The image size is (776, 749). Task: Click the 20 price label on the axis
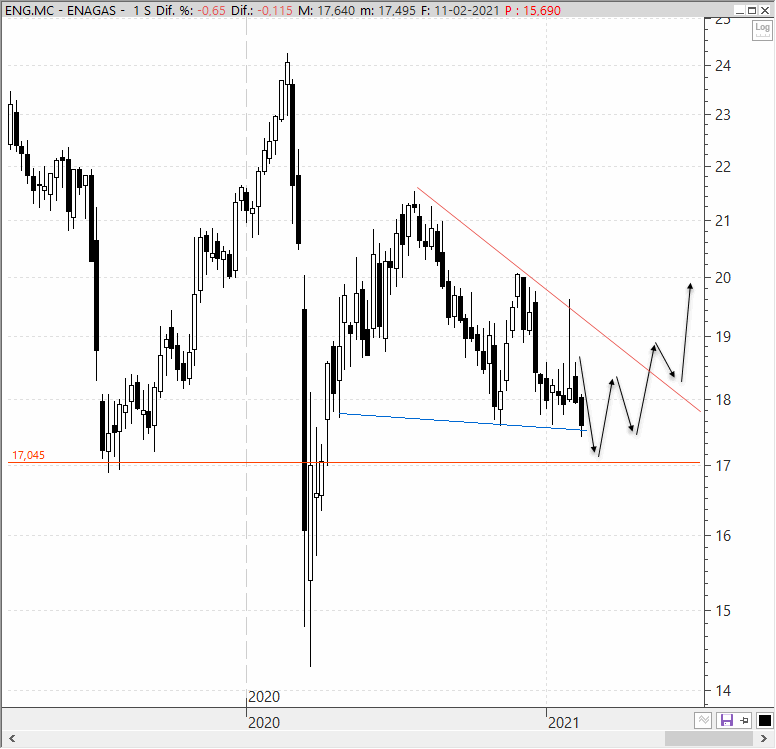[723, 278]
